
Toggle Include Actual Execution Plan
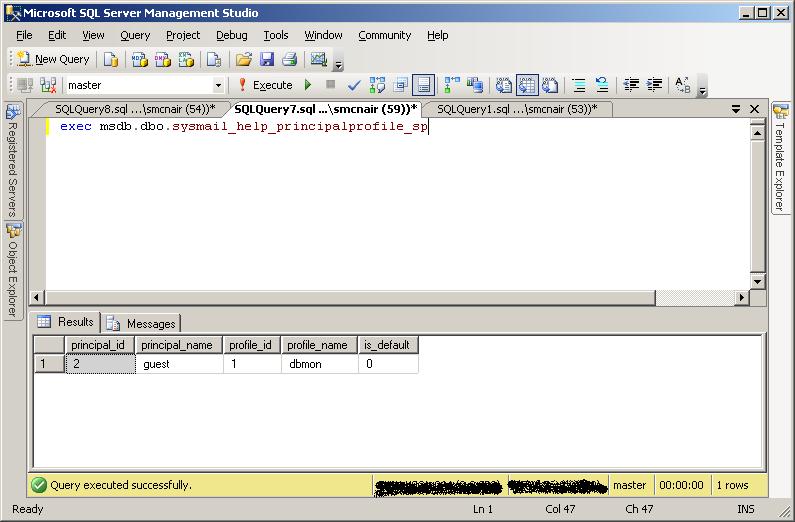[x=452, y=85]
